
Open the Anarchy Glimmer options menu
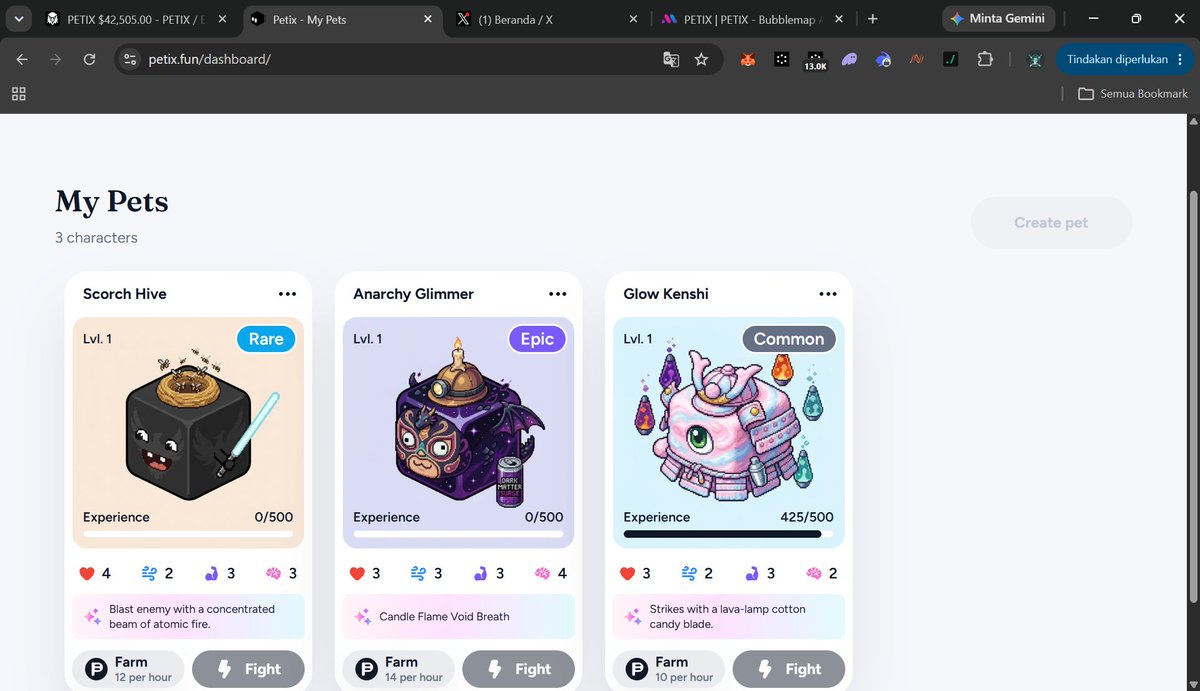(558, 294)
